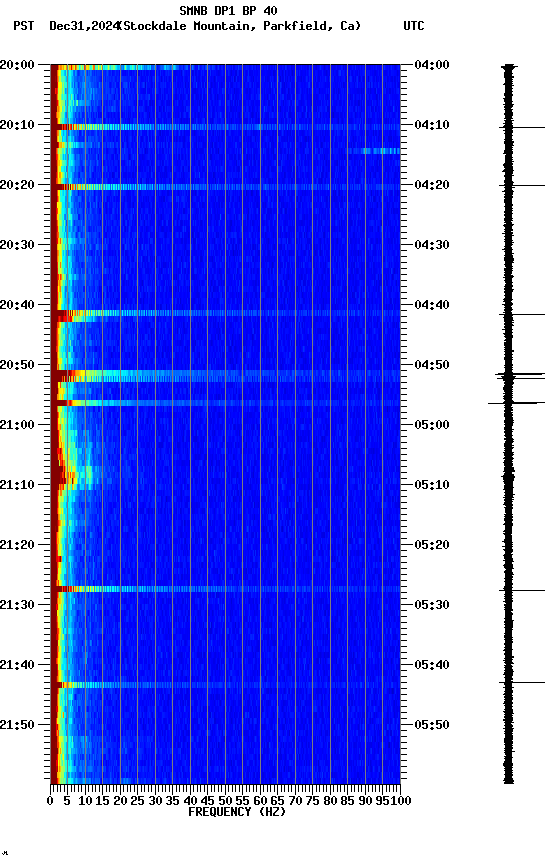Screen dimensions: 552x864
Task: Click the '20:00' PST time label
Action: tap(17, 65)
